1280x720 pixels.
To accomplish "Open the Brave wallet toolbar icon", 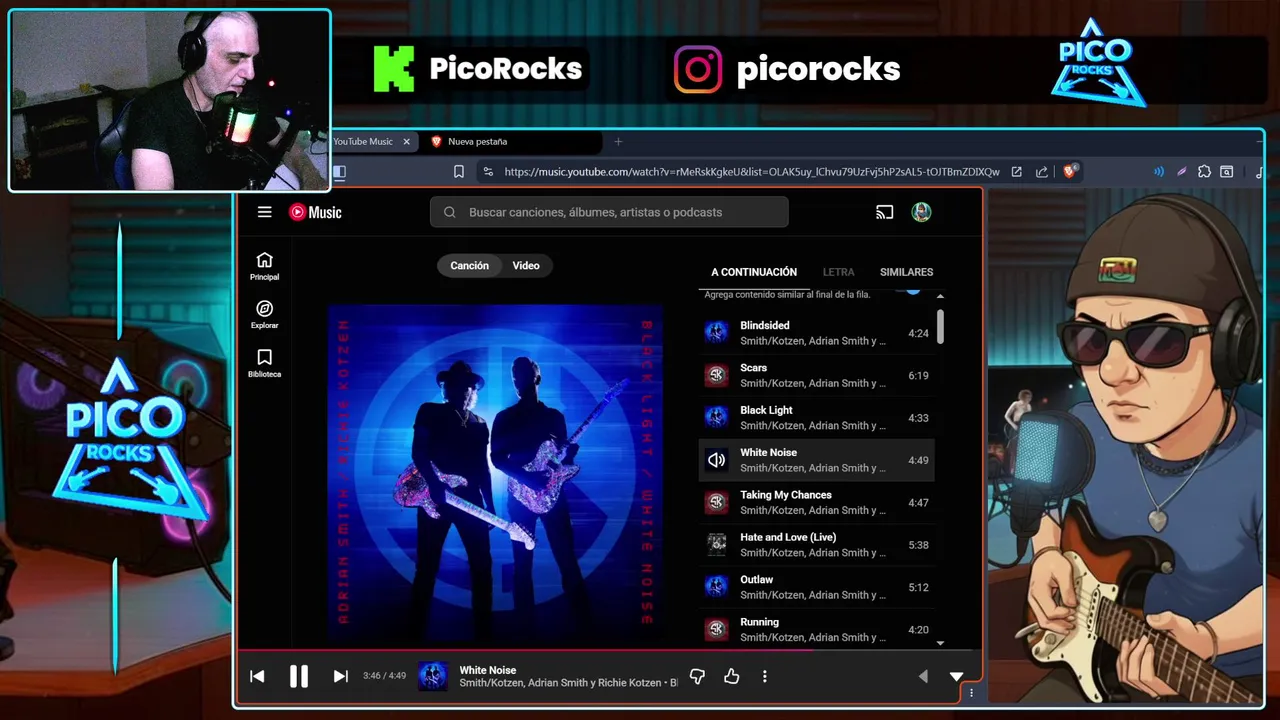I will tap(1227, 172).
